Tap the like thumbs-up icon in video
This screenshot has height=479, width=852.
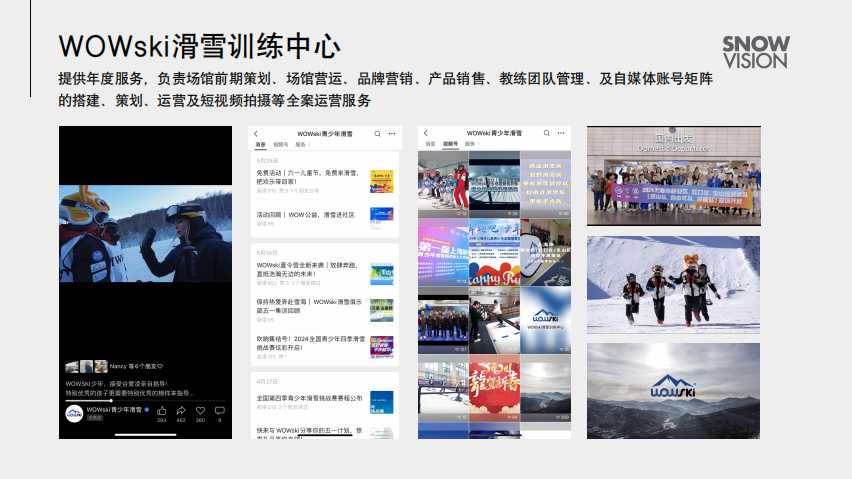162,411
